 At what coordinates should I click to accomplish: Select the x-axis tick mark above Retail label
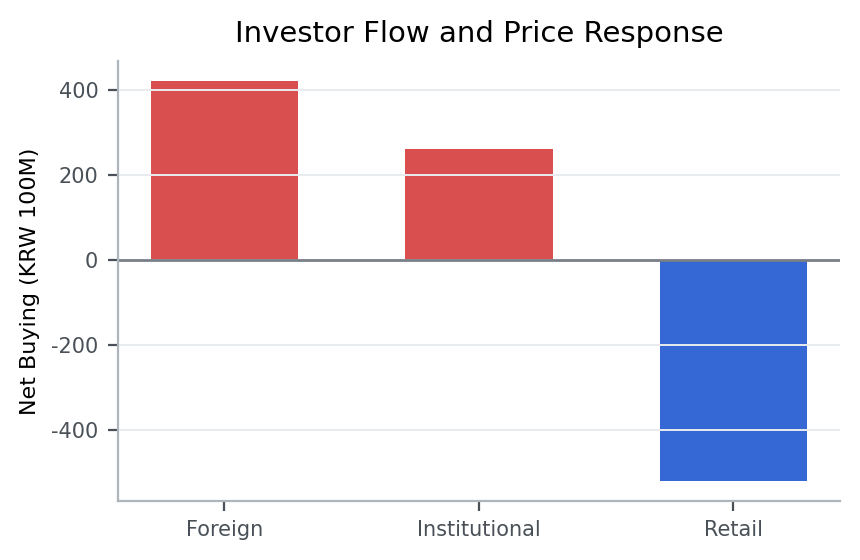tap(733, 505)
